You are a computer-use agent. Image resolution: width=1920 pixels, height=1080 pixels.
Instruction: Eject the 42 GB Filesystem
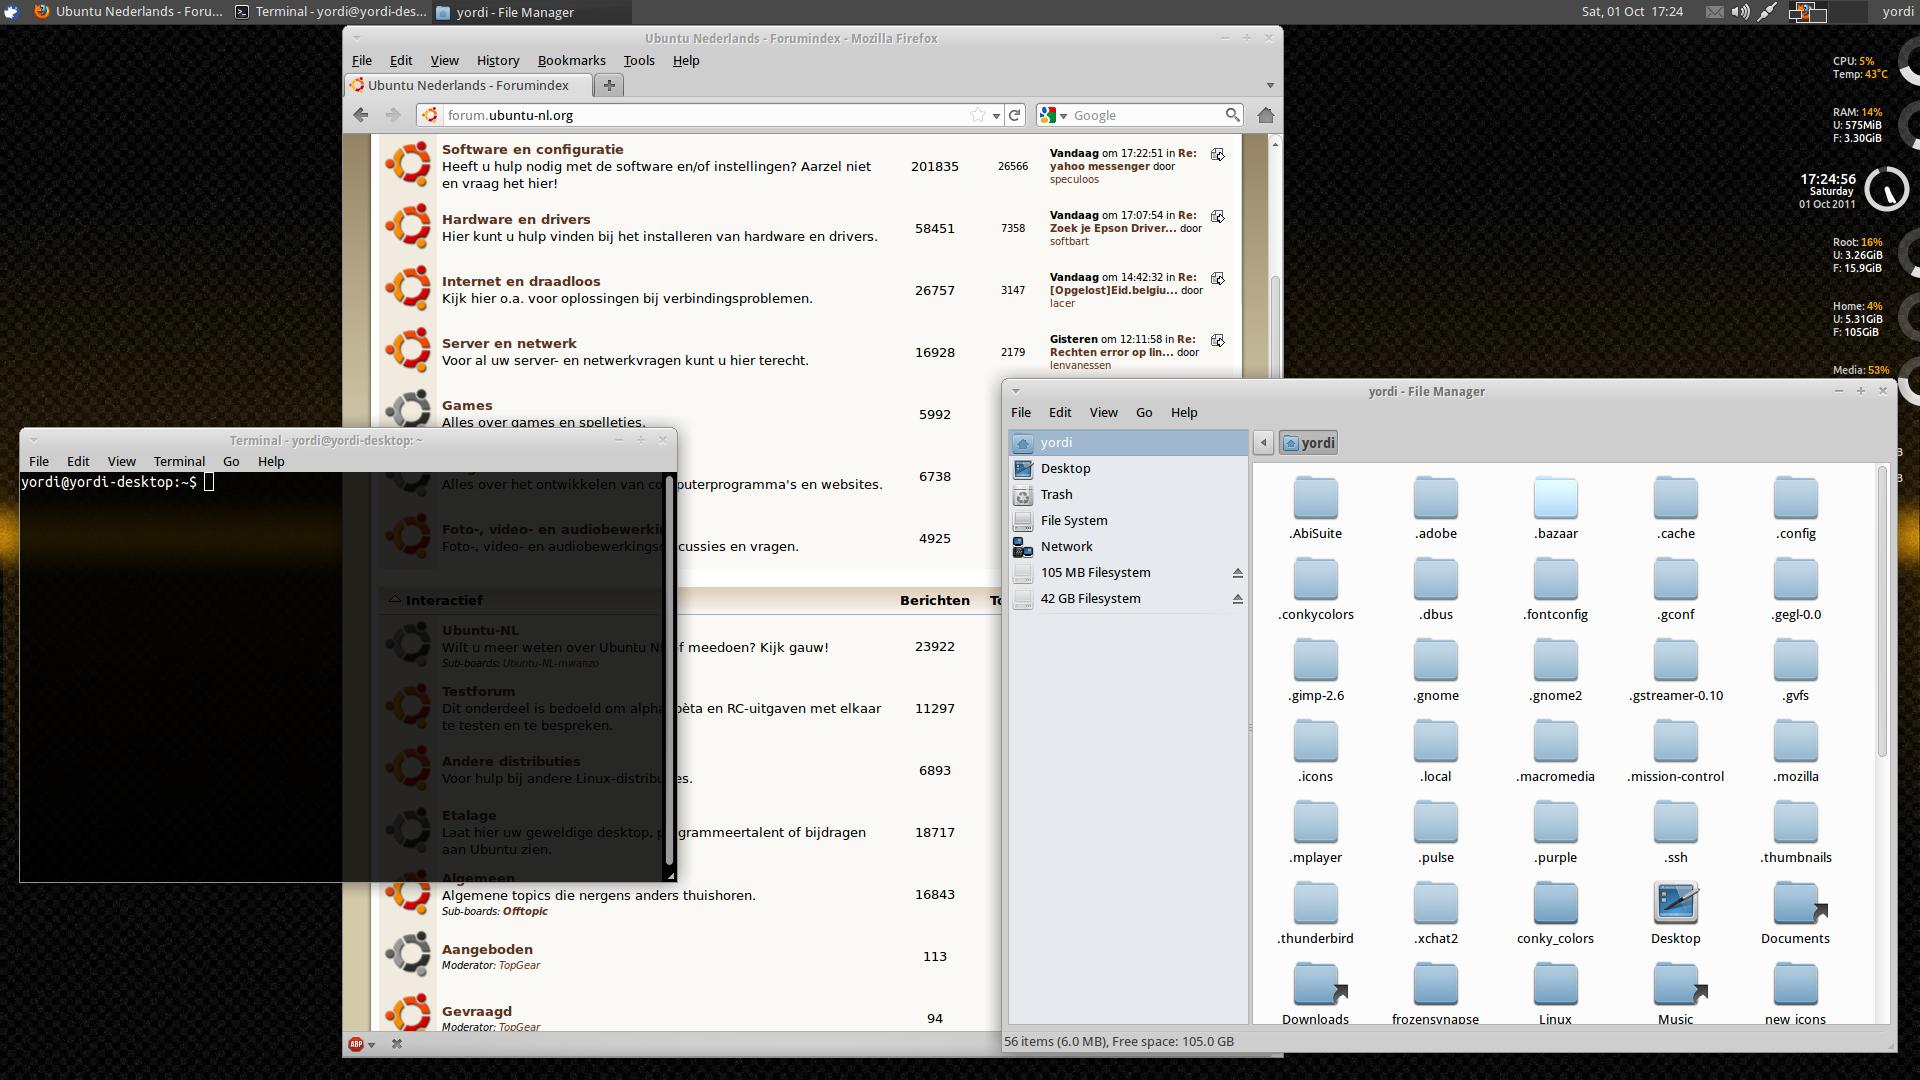(1237, 599)
